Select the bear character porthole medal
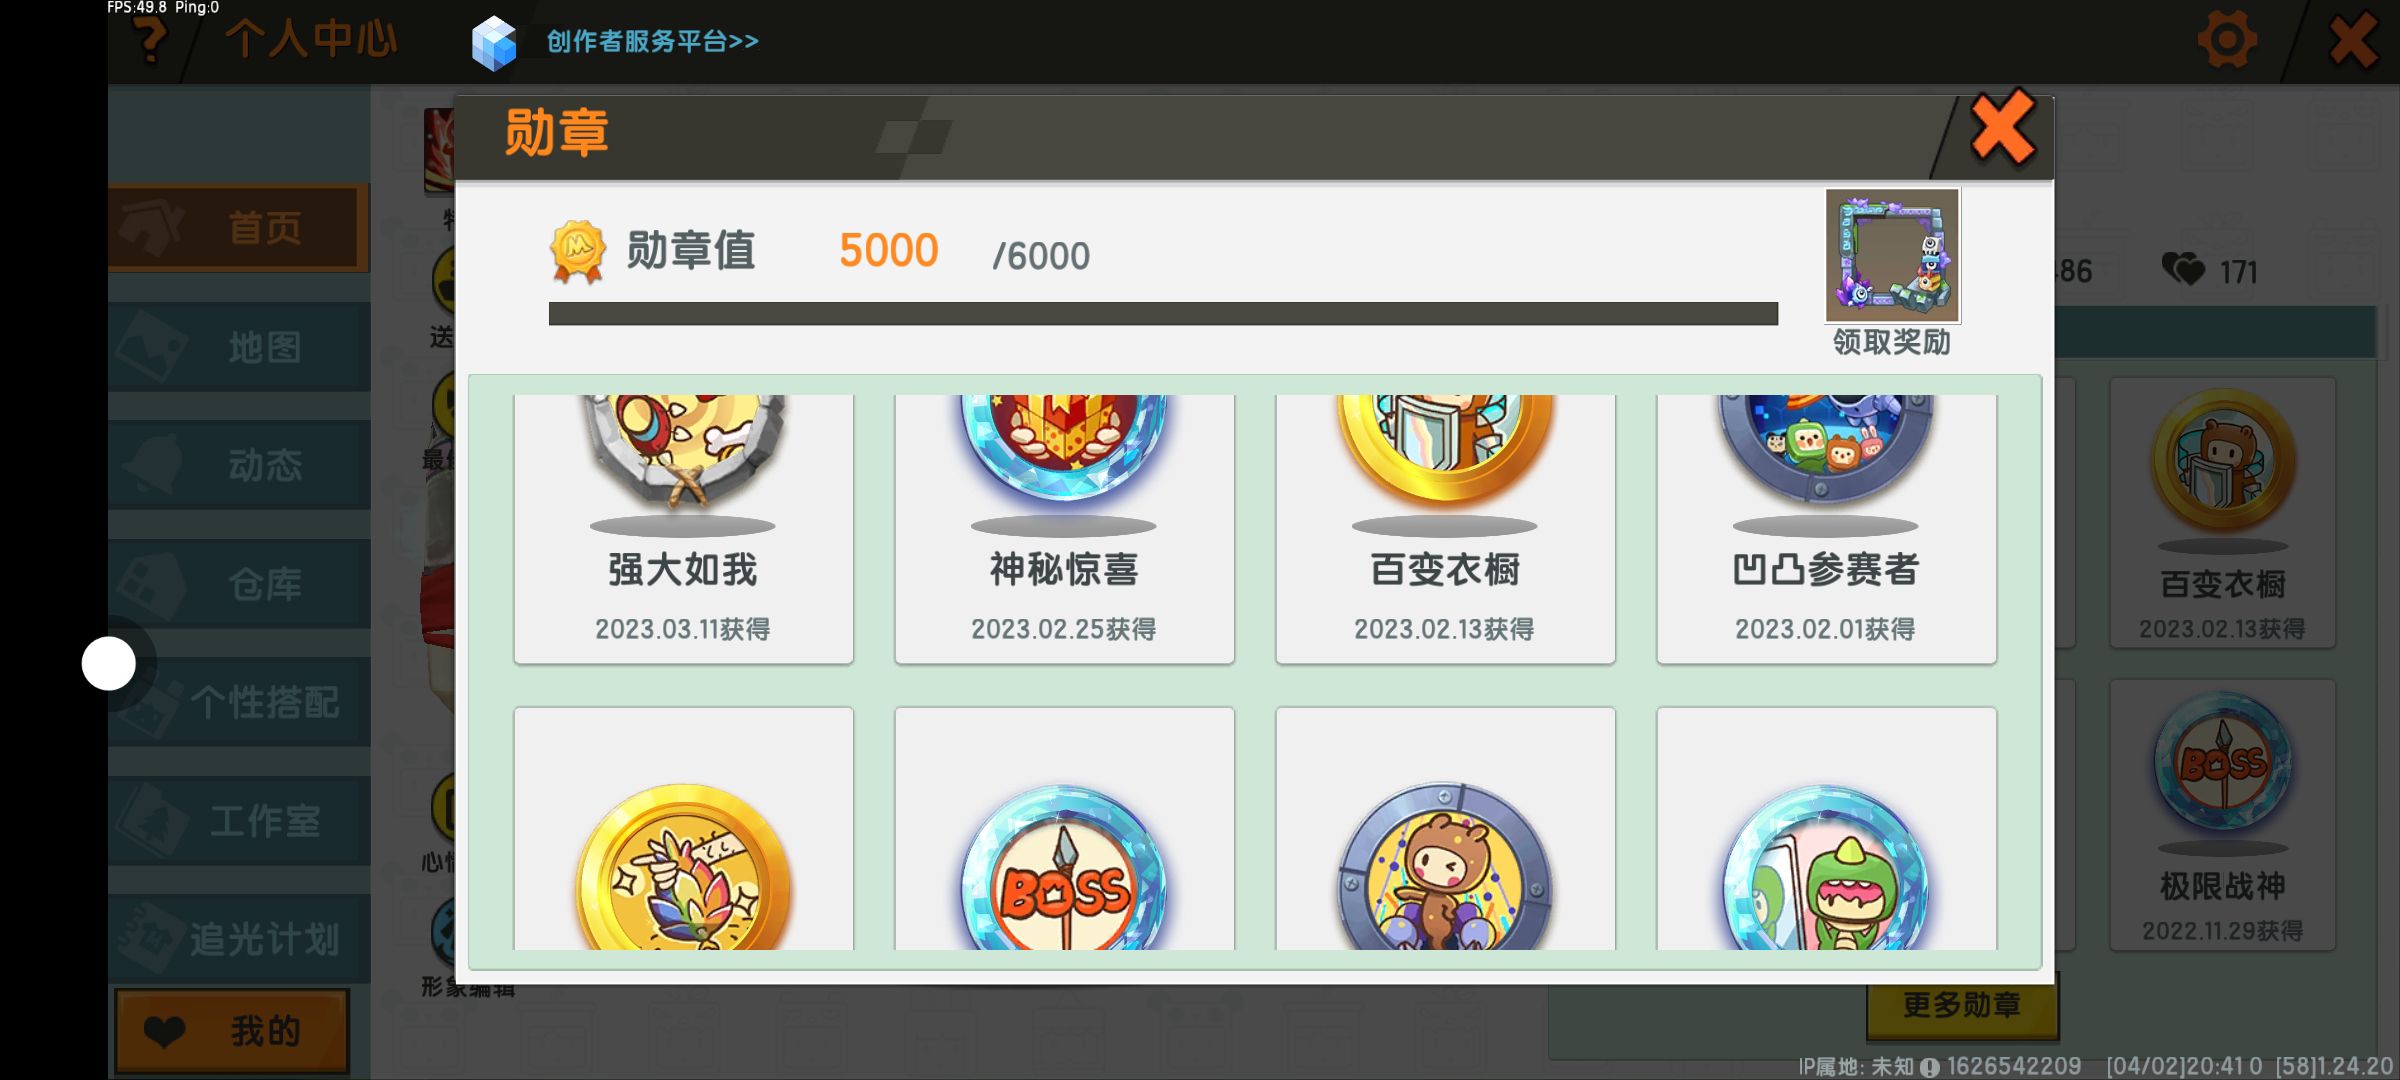The image size is (2400, 1080). (x=1445, y=829)
